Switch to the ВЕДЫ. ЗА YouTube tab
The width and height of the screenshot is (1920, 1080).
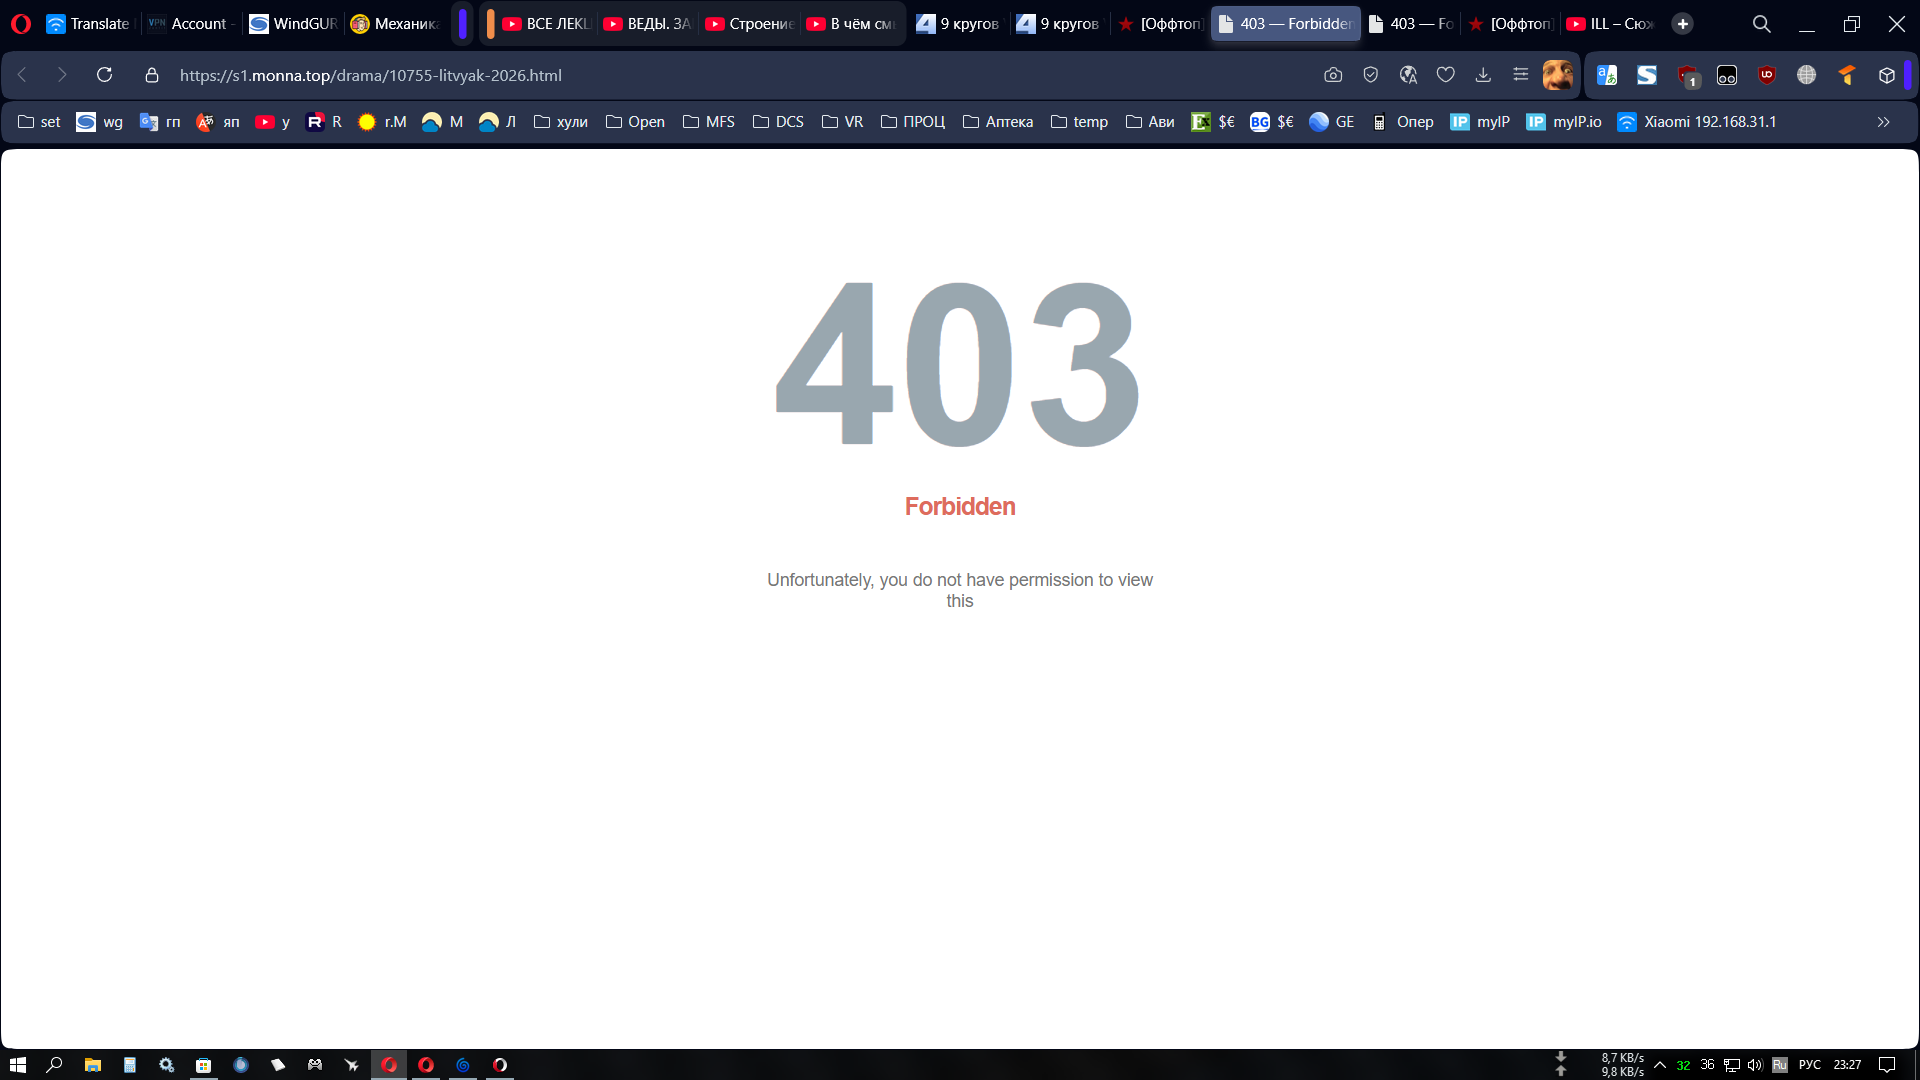pyautogui.click(x=647, y=24)
